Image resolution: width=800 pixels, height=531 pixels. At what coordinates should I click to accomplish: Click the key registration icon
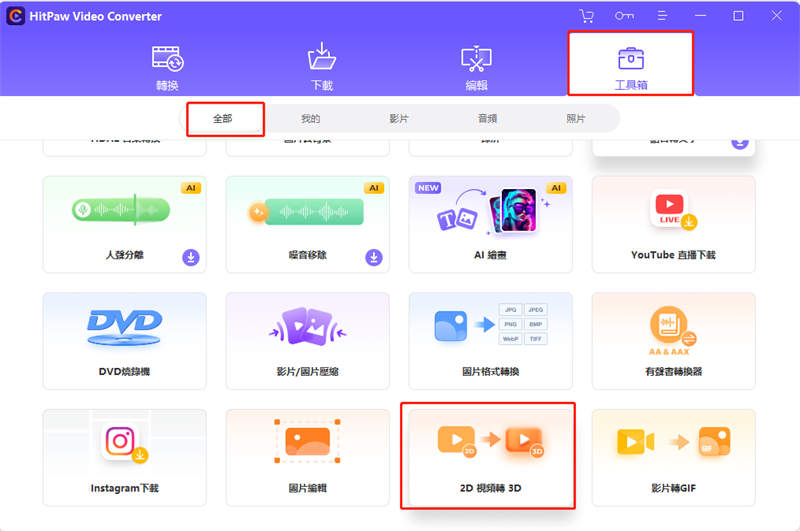624,16
